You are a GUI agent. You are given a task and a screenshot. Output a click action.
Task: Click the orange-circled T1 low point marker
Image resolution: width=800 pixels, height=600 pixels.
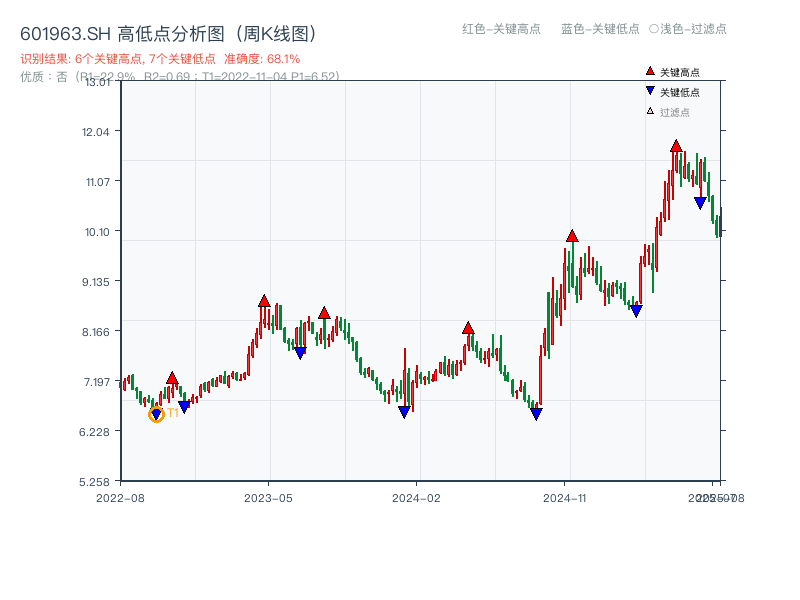pos(156,414)
